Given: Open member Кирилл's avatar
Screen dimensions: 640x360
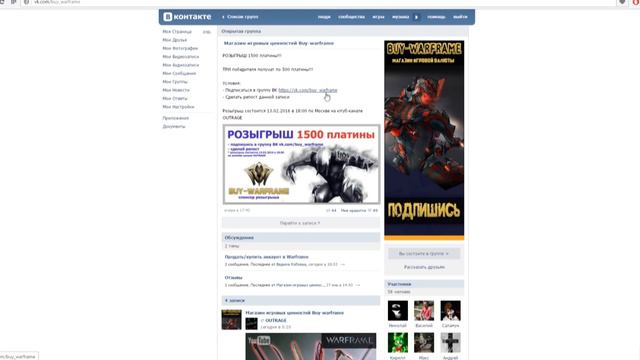Looking at the screenshot, I should click(398, 343).
